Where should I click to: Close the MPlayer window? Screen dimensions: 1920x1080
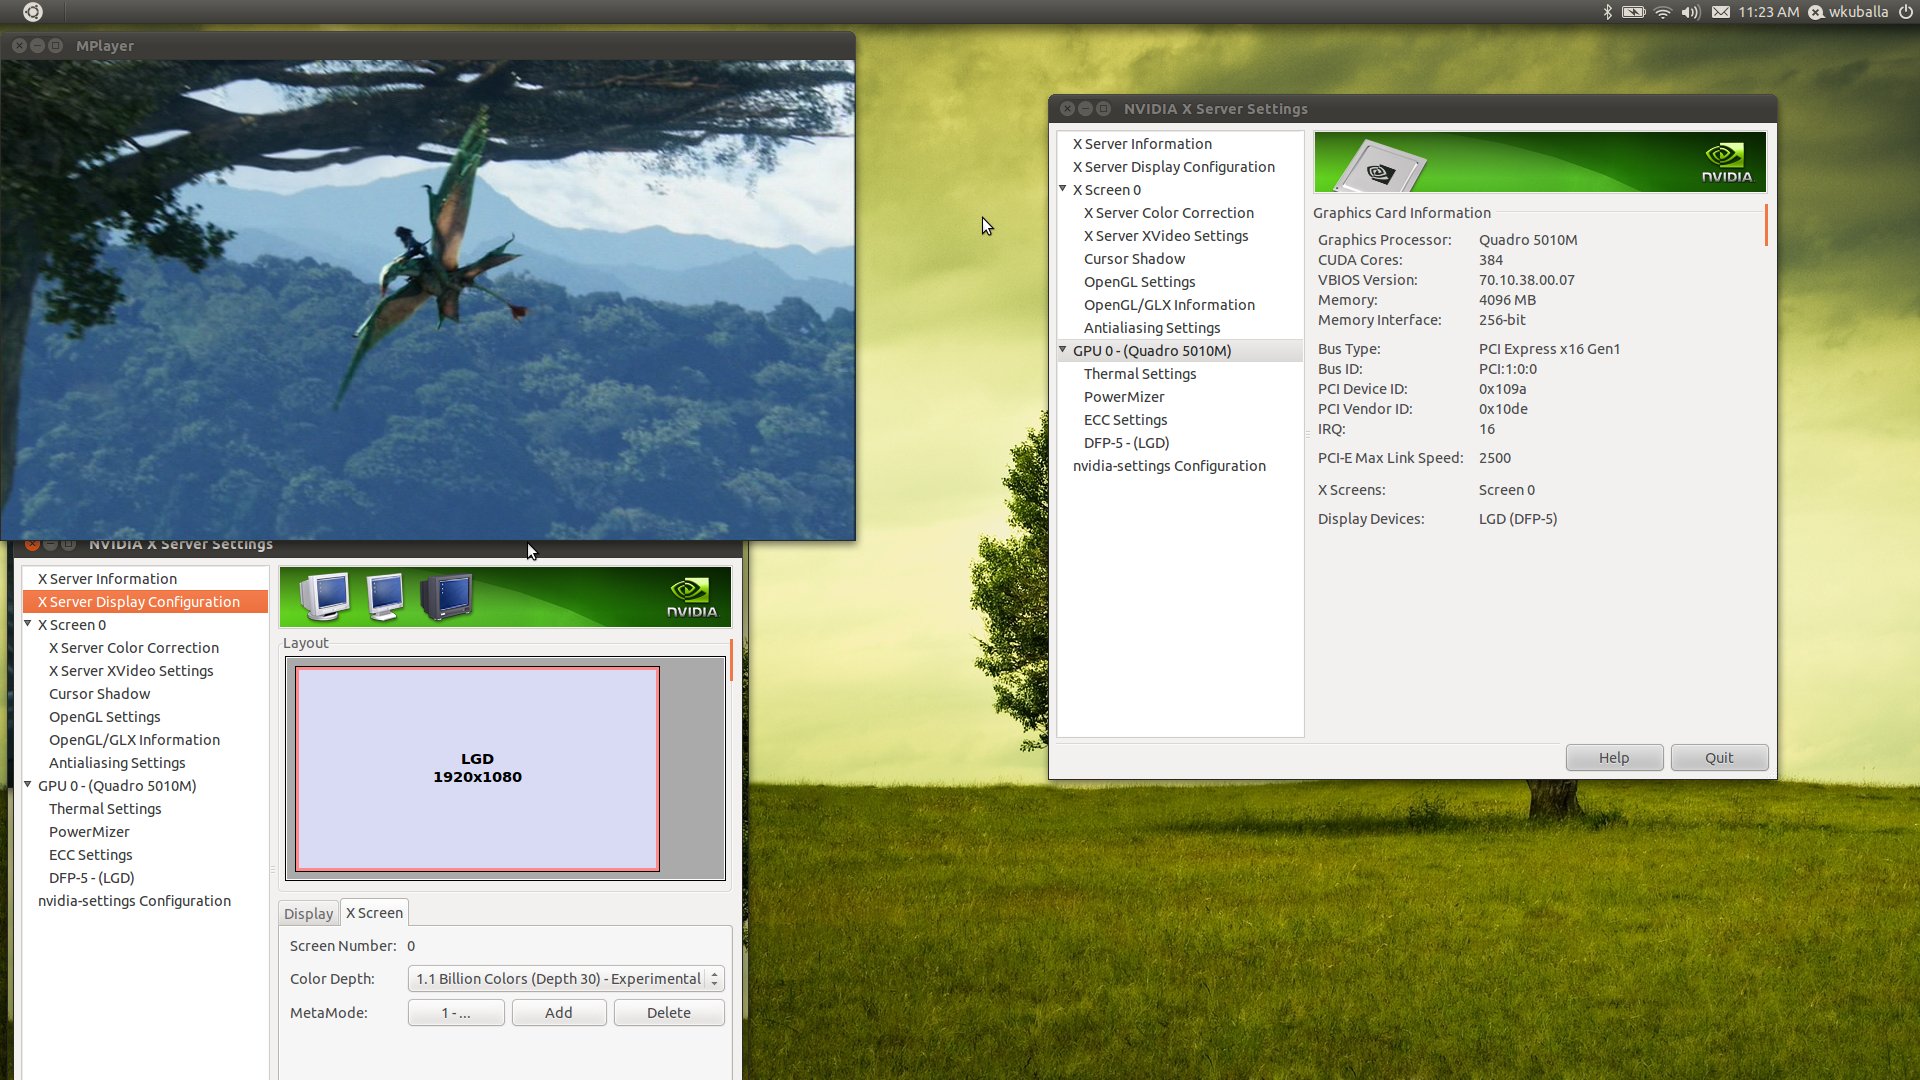[19, 45]
